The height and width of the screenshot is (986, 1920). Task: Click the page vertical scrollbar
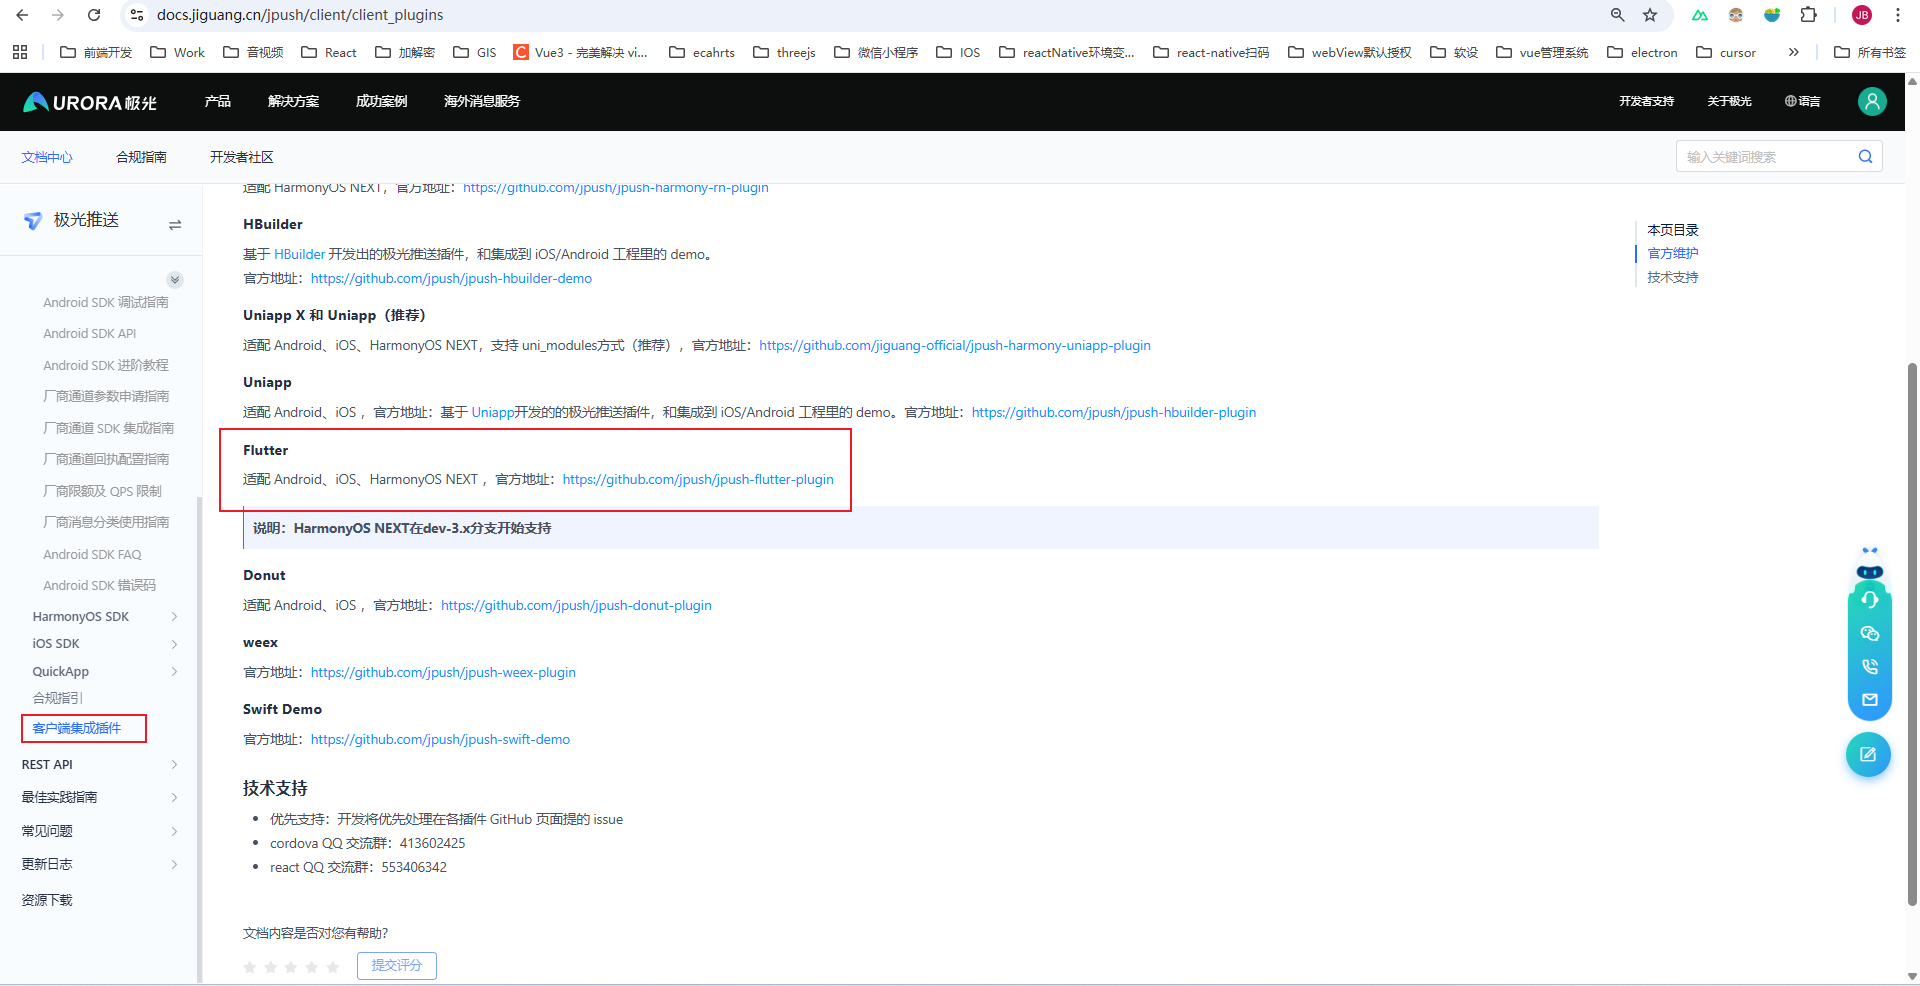(x=1912, y=634)
